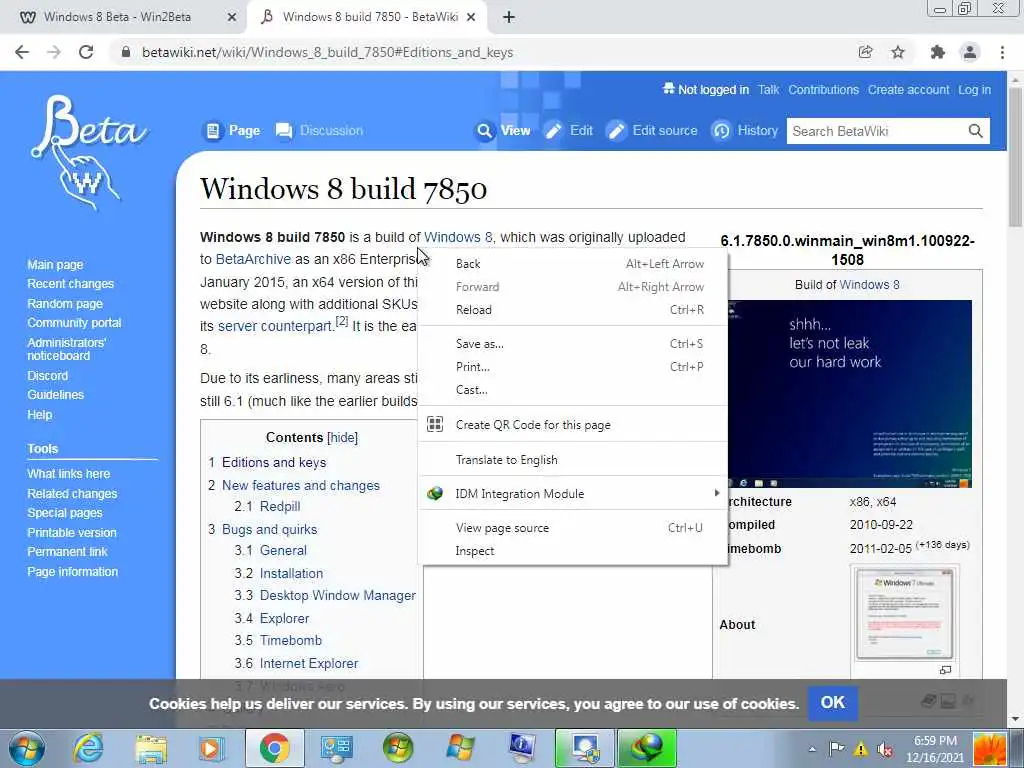Click the Page document icon
Image resolution: width=1024 pixels, height=768 pixels.
click(x=213, y=131)
